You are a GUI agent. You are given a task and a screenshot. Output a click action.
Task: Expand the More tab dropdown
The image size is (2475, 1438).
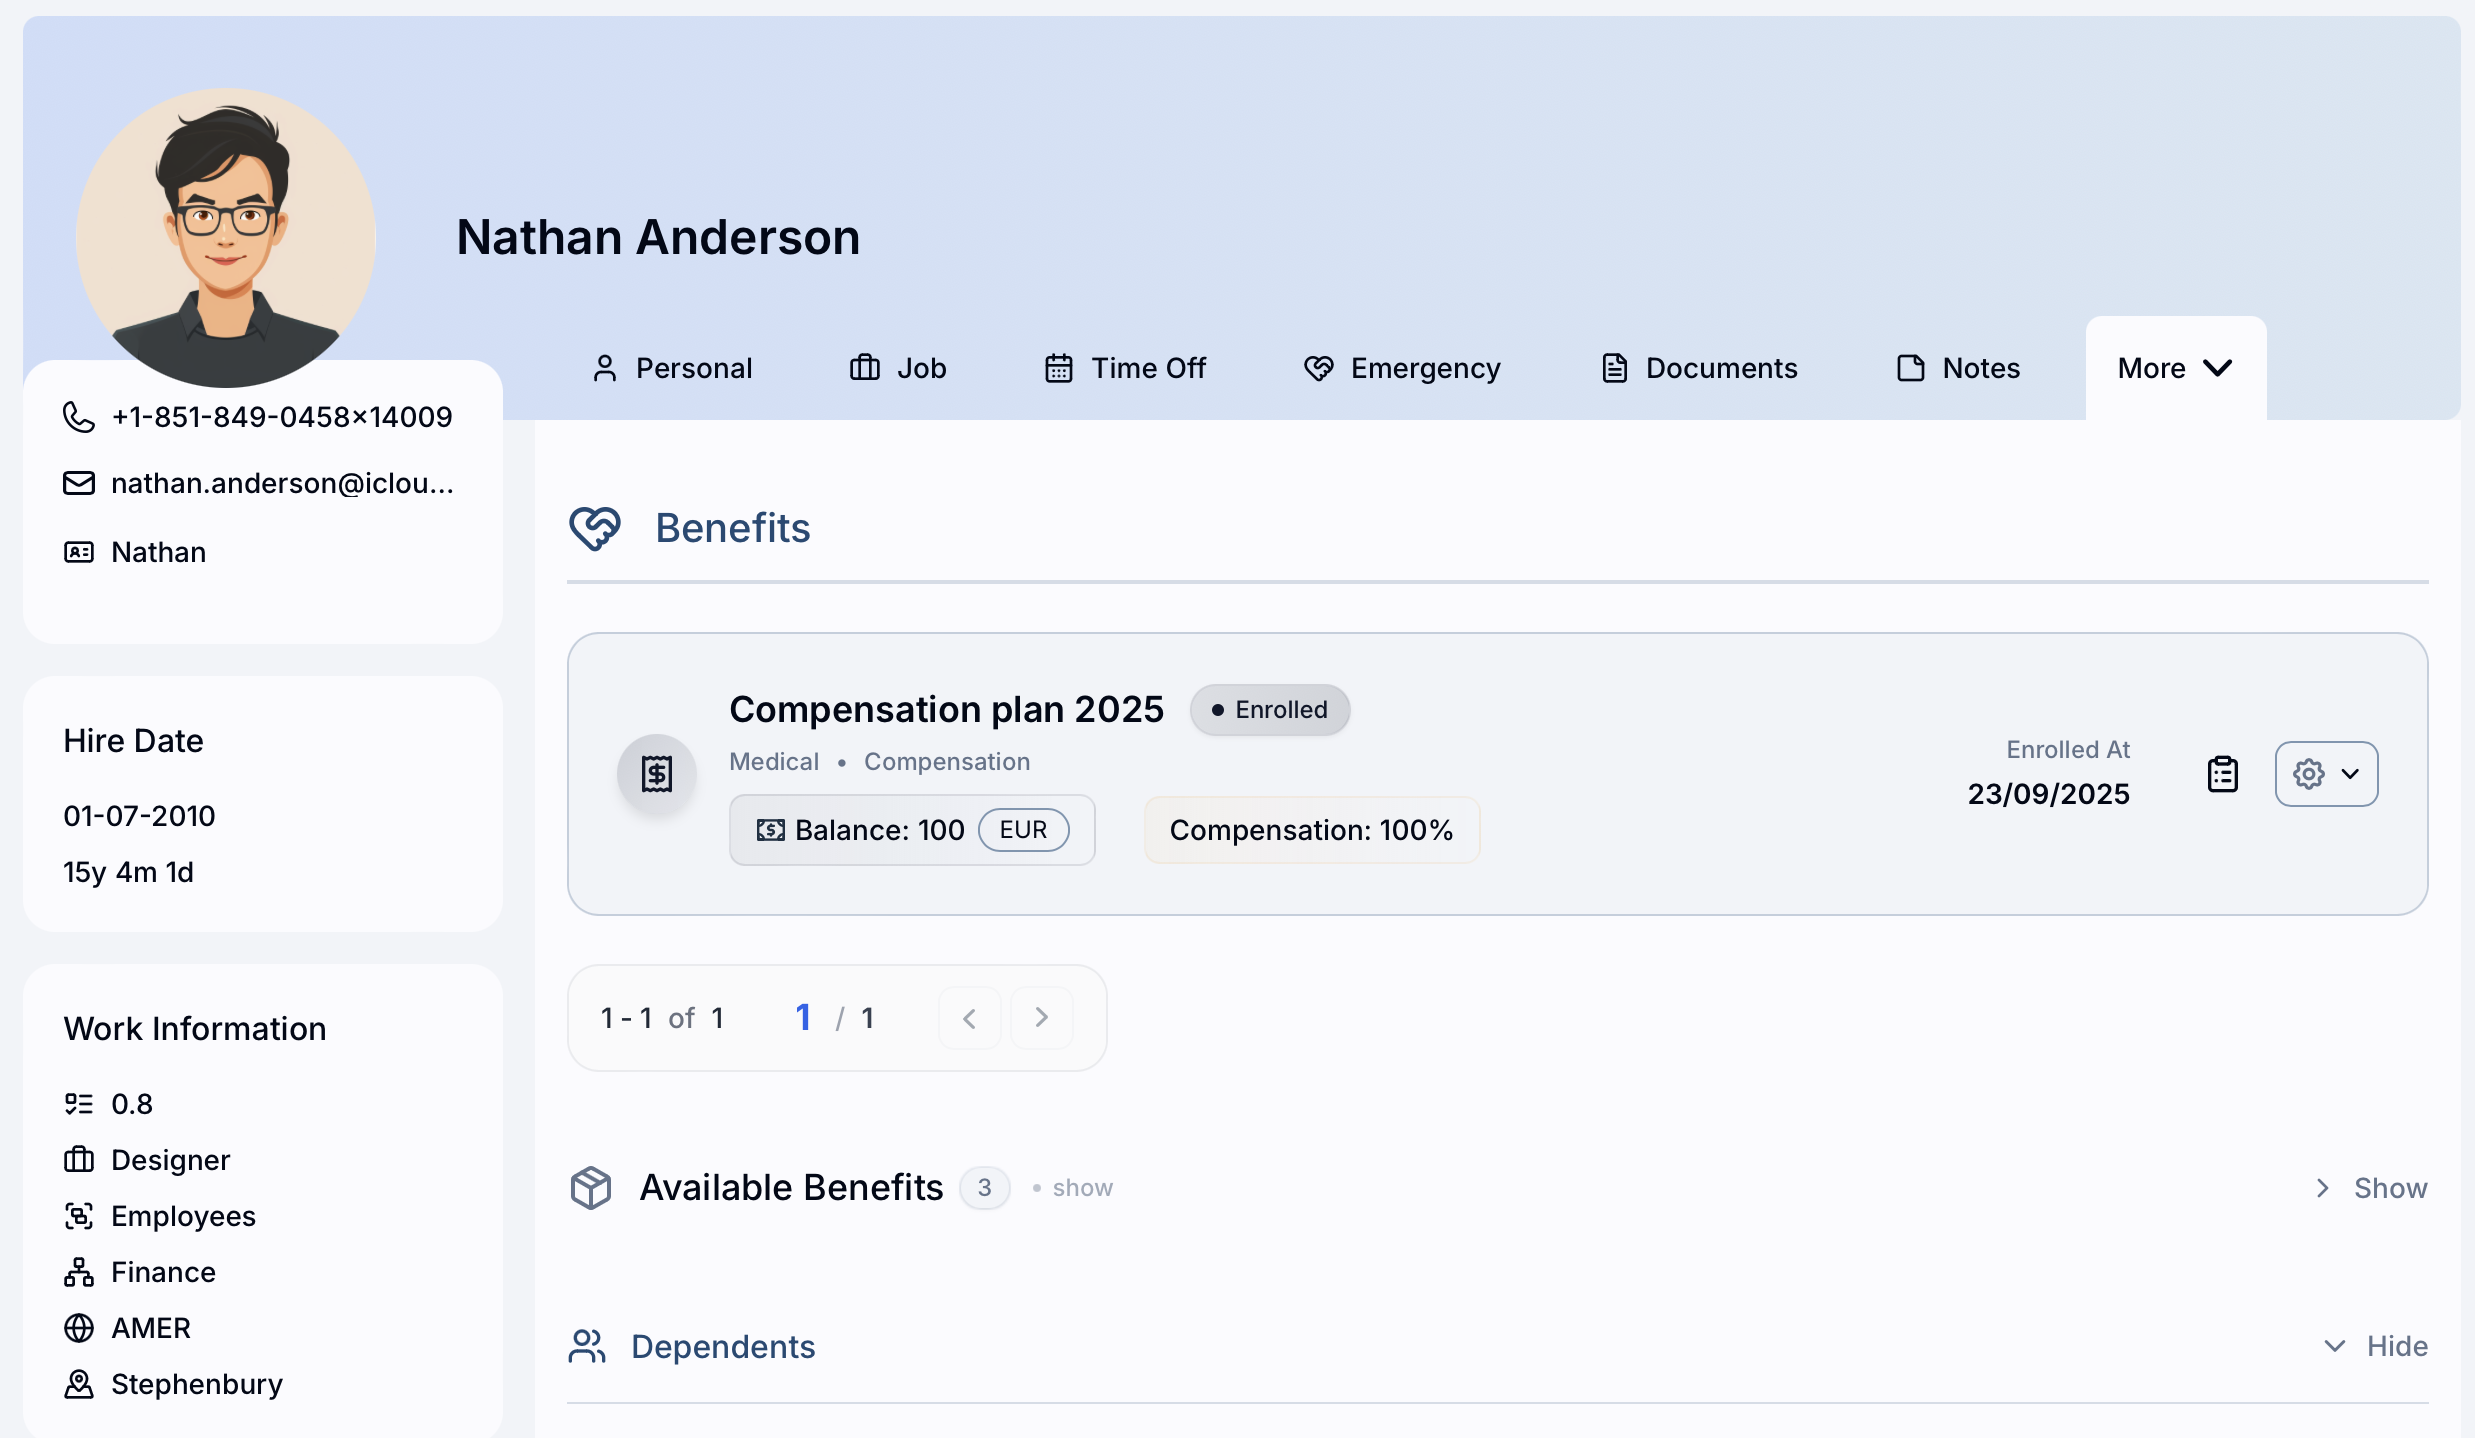(x=2174, y=368)
